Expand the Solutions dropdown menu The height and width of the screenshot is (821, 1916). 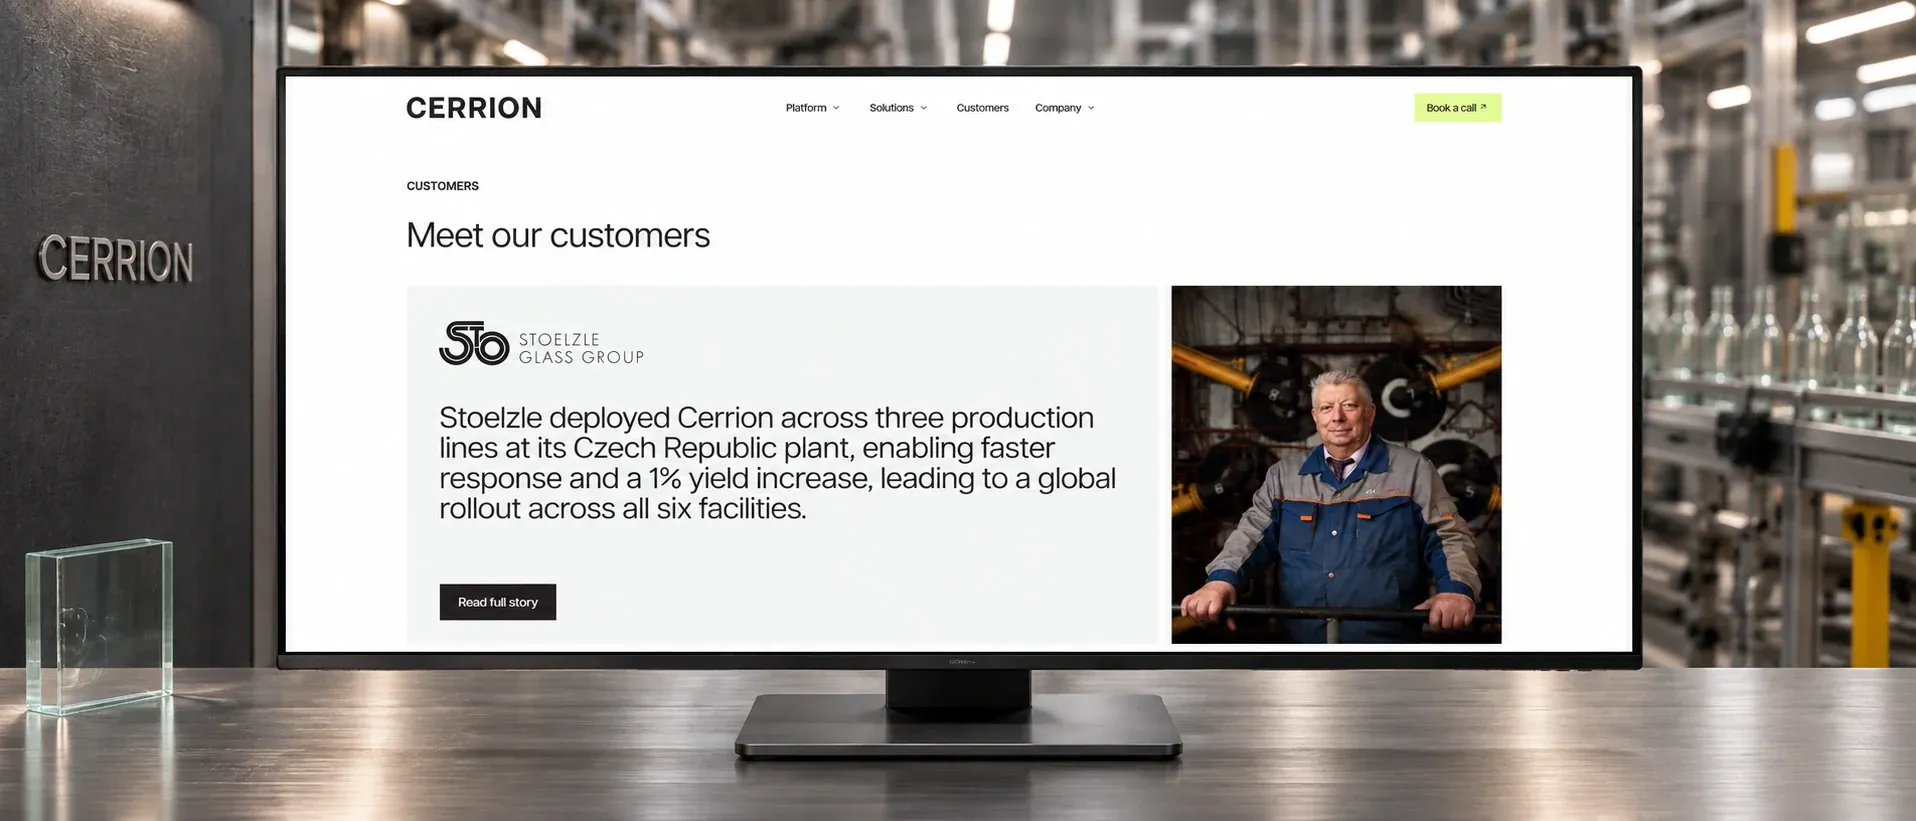898,108
